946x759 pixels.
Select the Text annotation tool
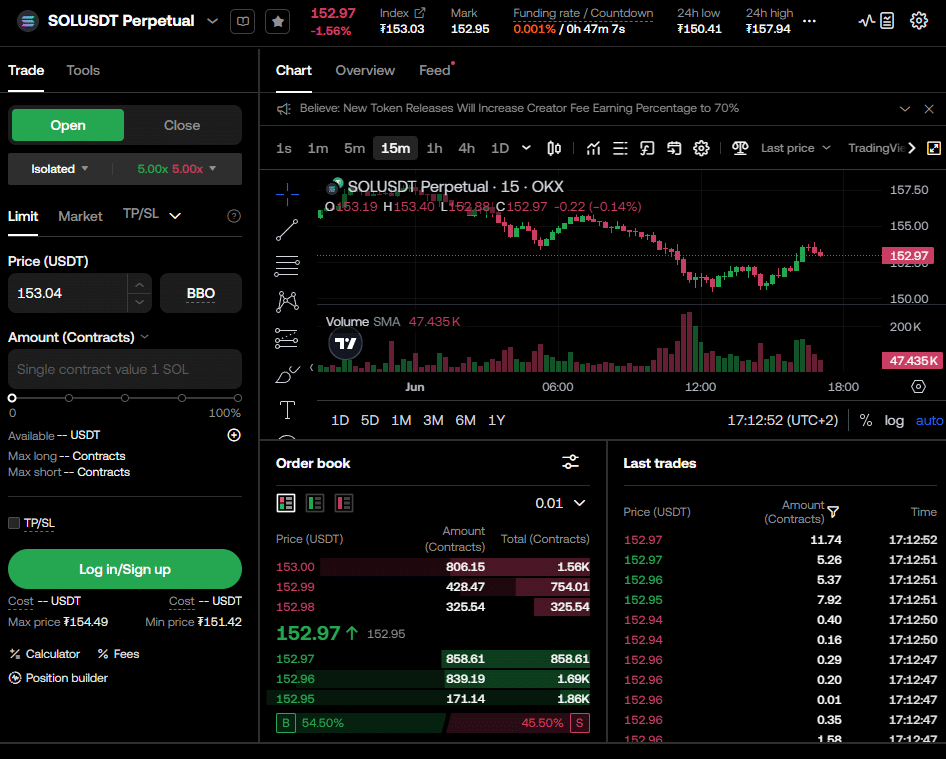(x=287, y=410)
